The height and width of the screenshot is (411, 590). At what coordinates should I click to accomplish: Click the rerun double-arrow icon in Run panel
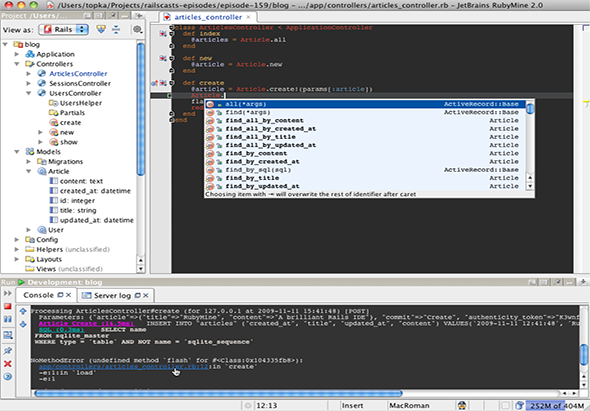[x=8, y=293]
